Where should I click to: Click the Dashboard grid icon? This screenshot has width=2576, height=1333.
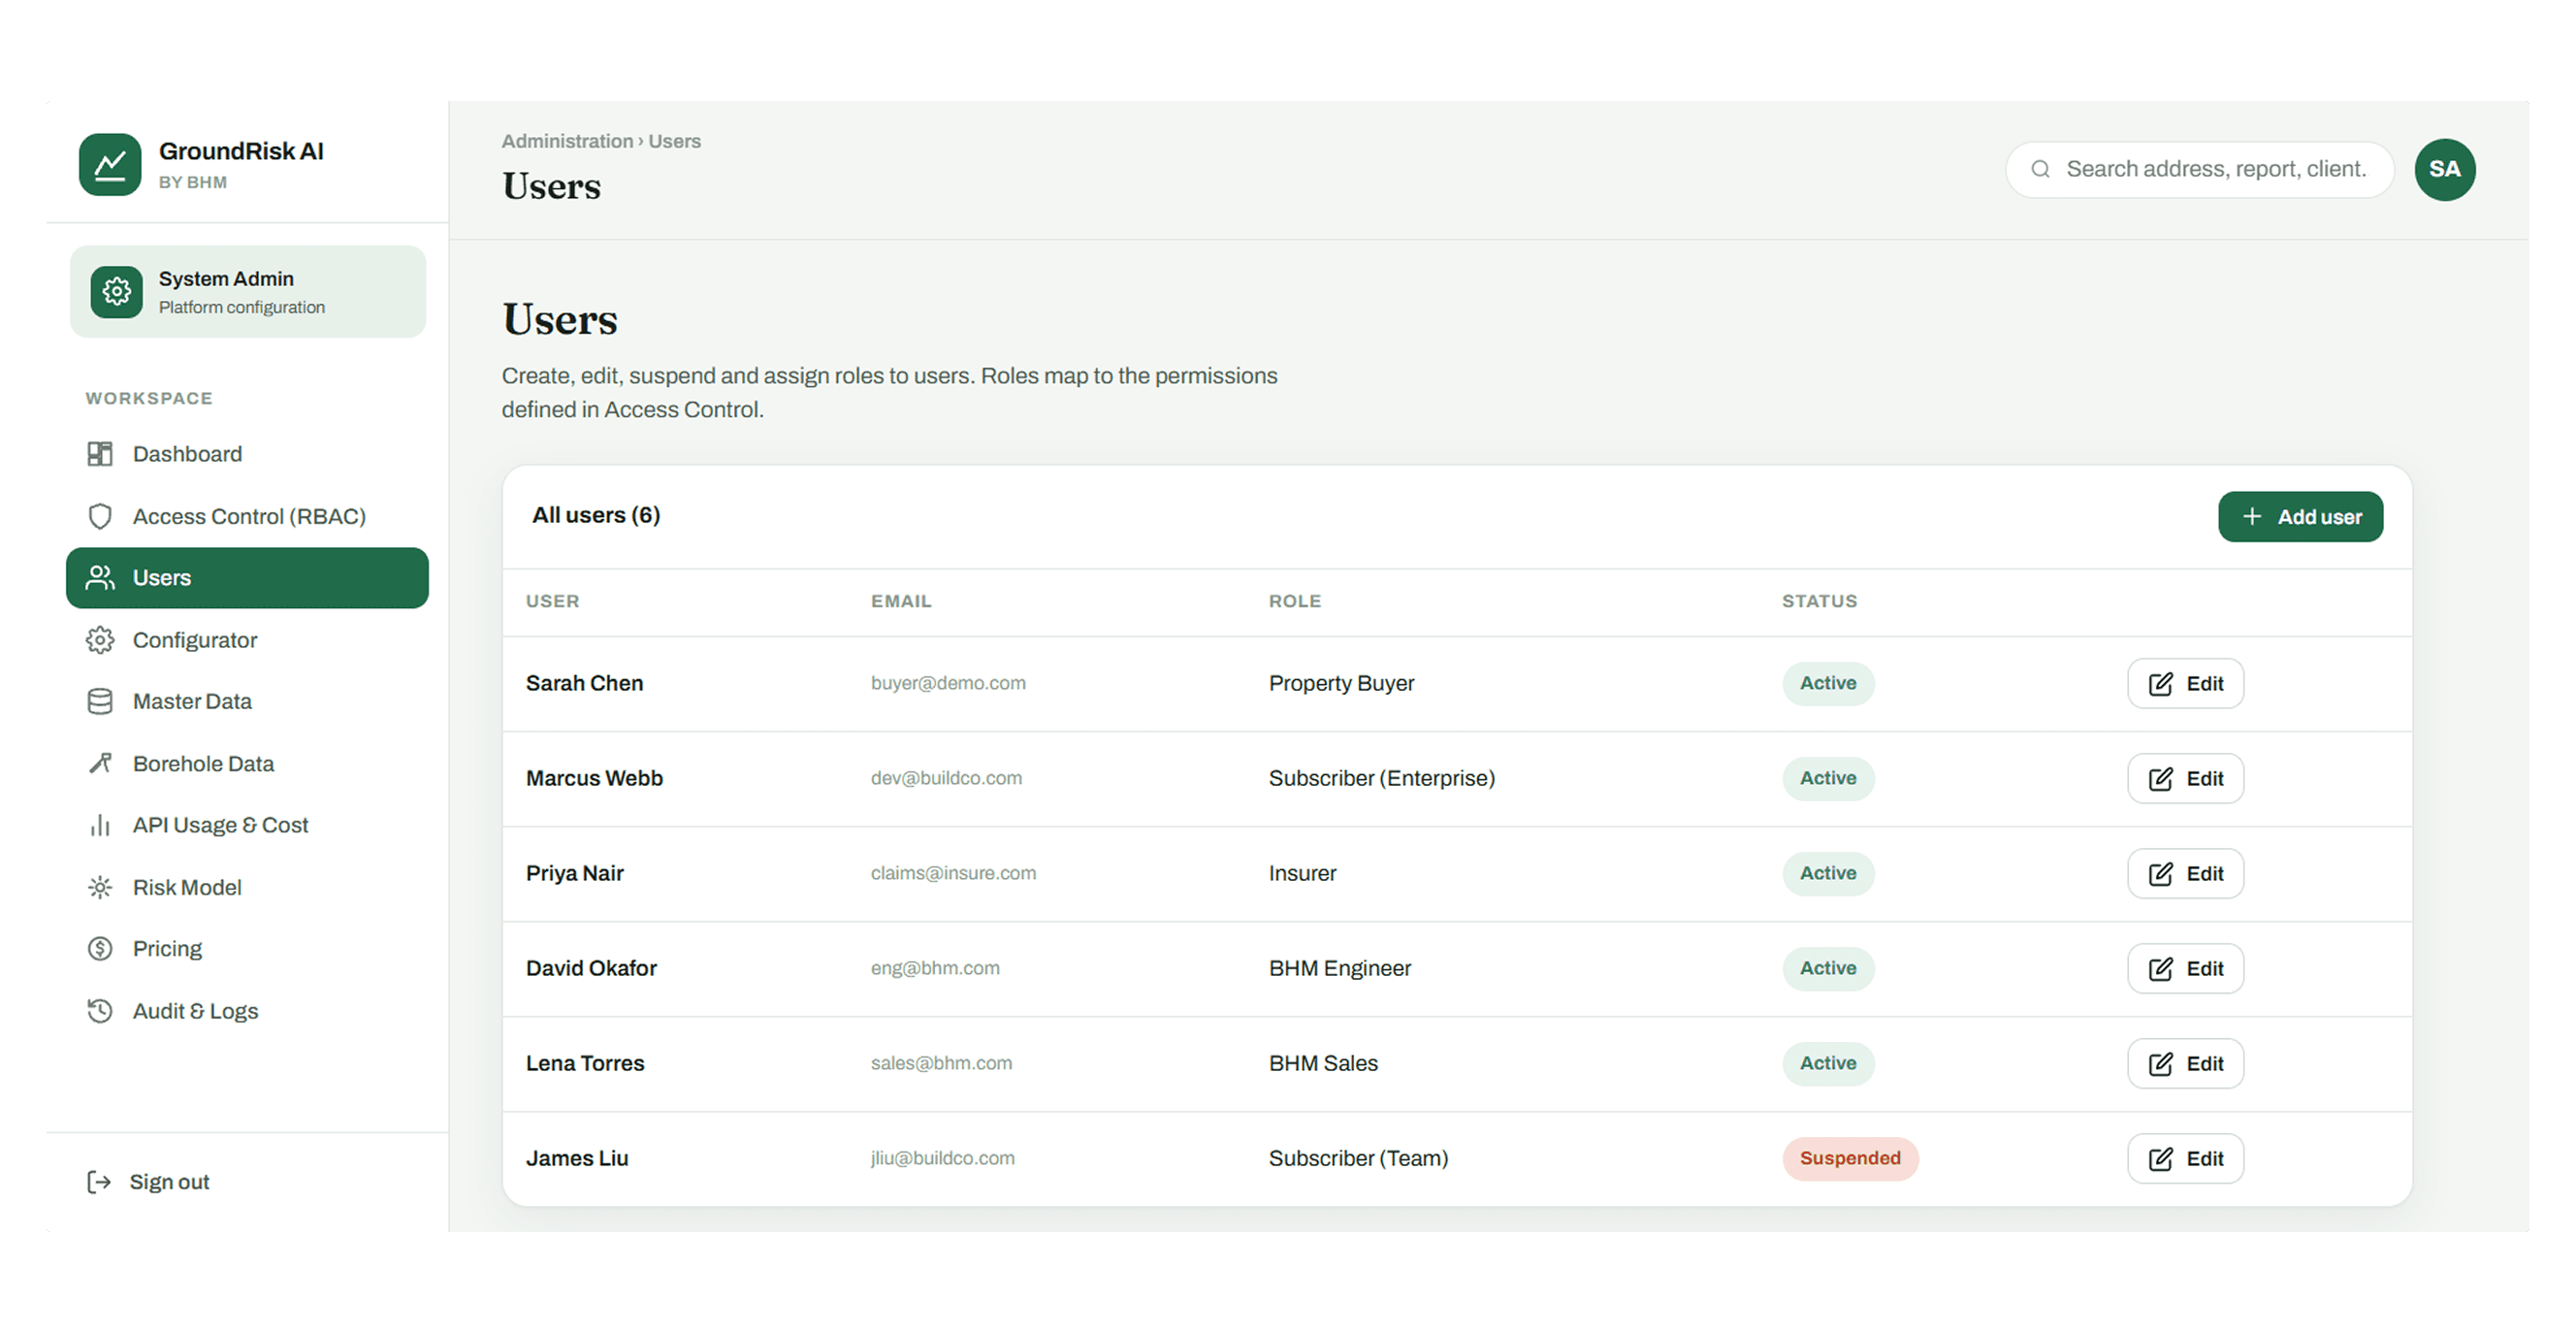(x=100, y=454)
